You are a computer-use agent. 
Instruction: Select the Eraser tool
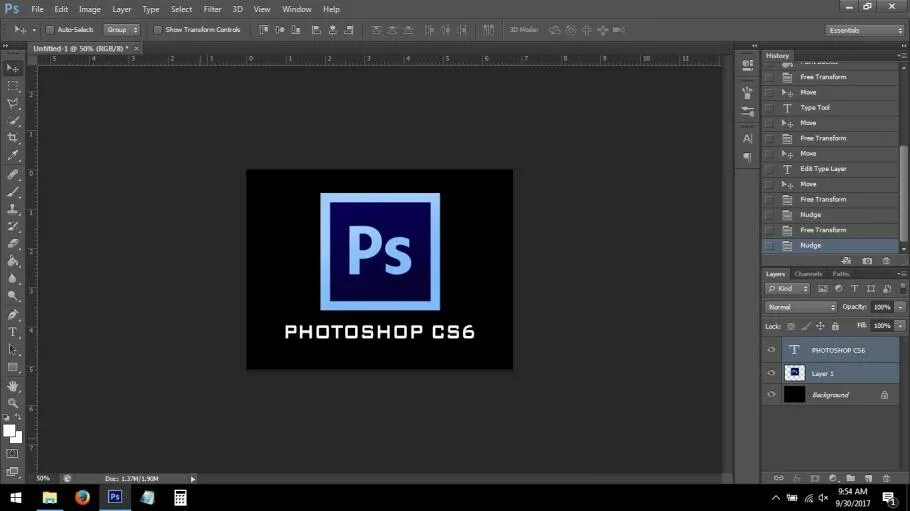point(12,244)
